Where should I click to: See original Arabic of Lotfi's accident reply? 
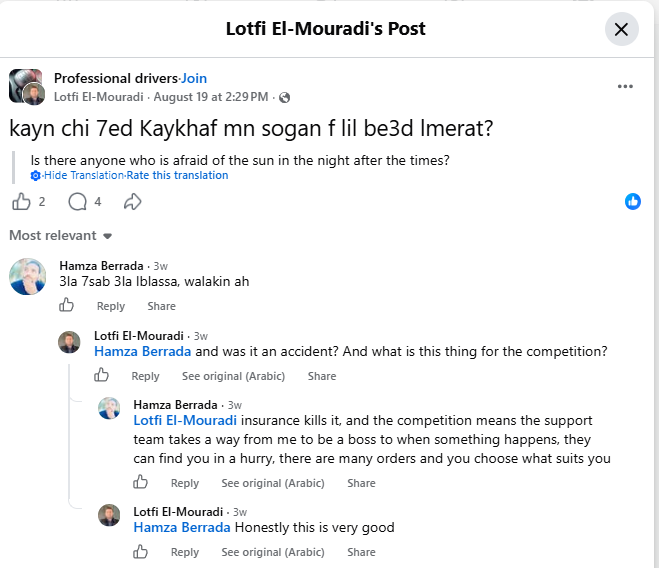[x=233, y=376]
